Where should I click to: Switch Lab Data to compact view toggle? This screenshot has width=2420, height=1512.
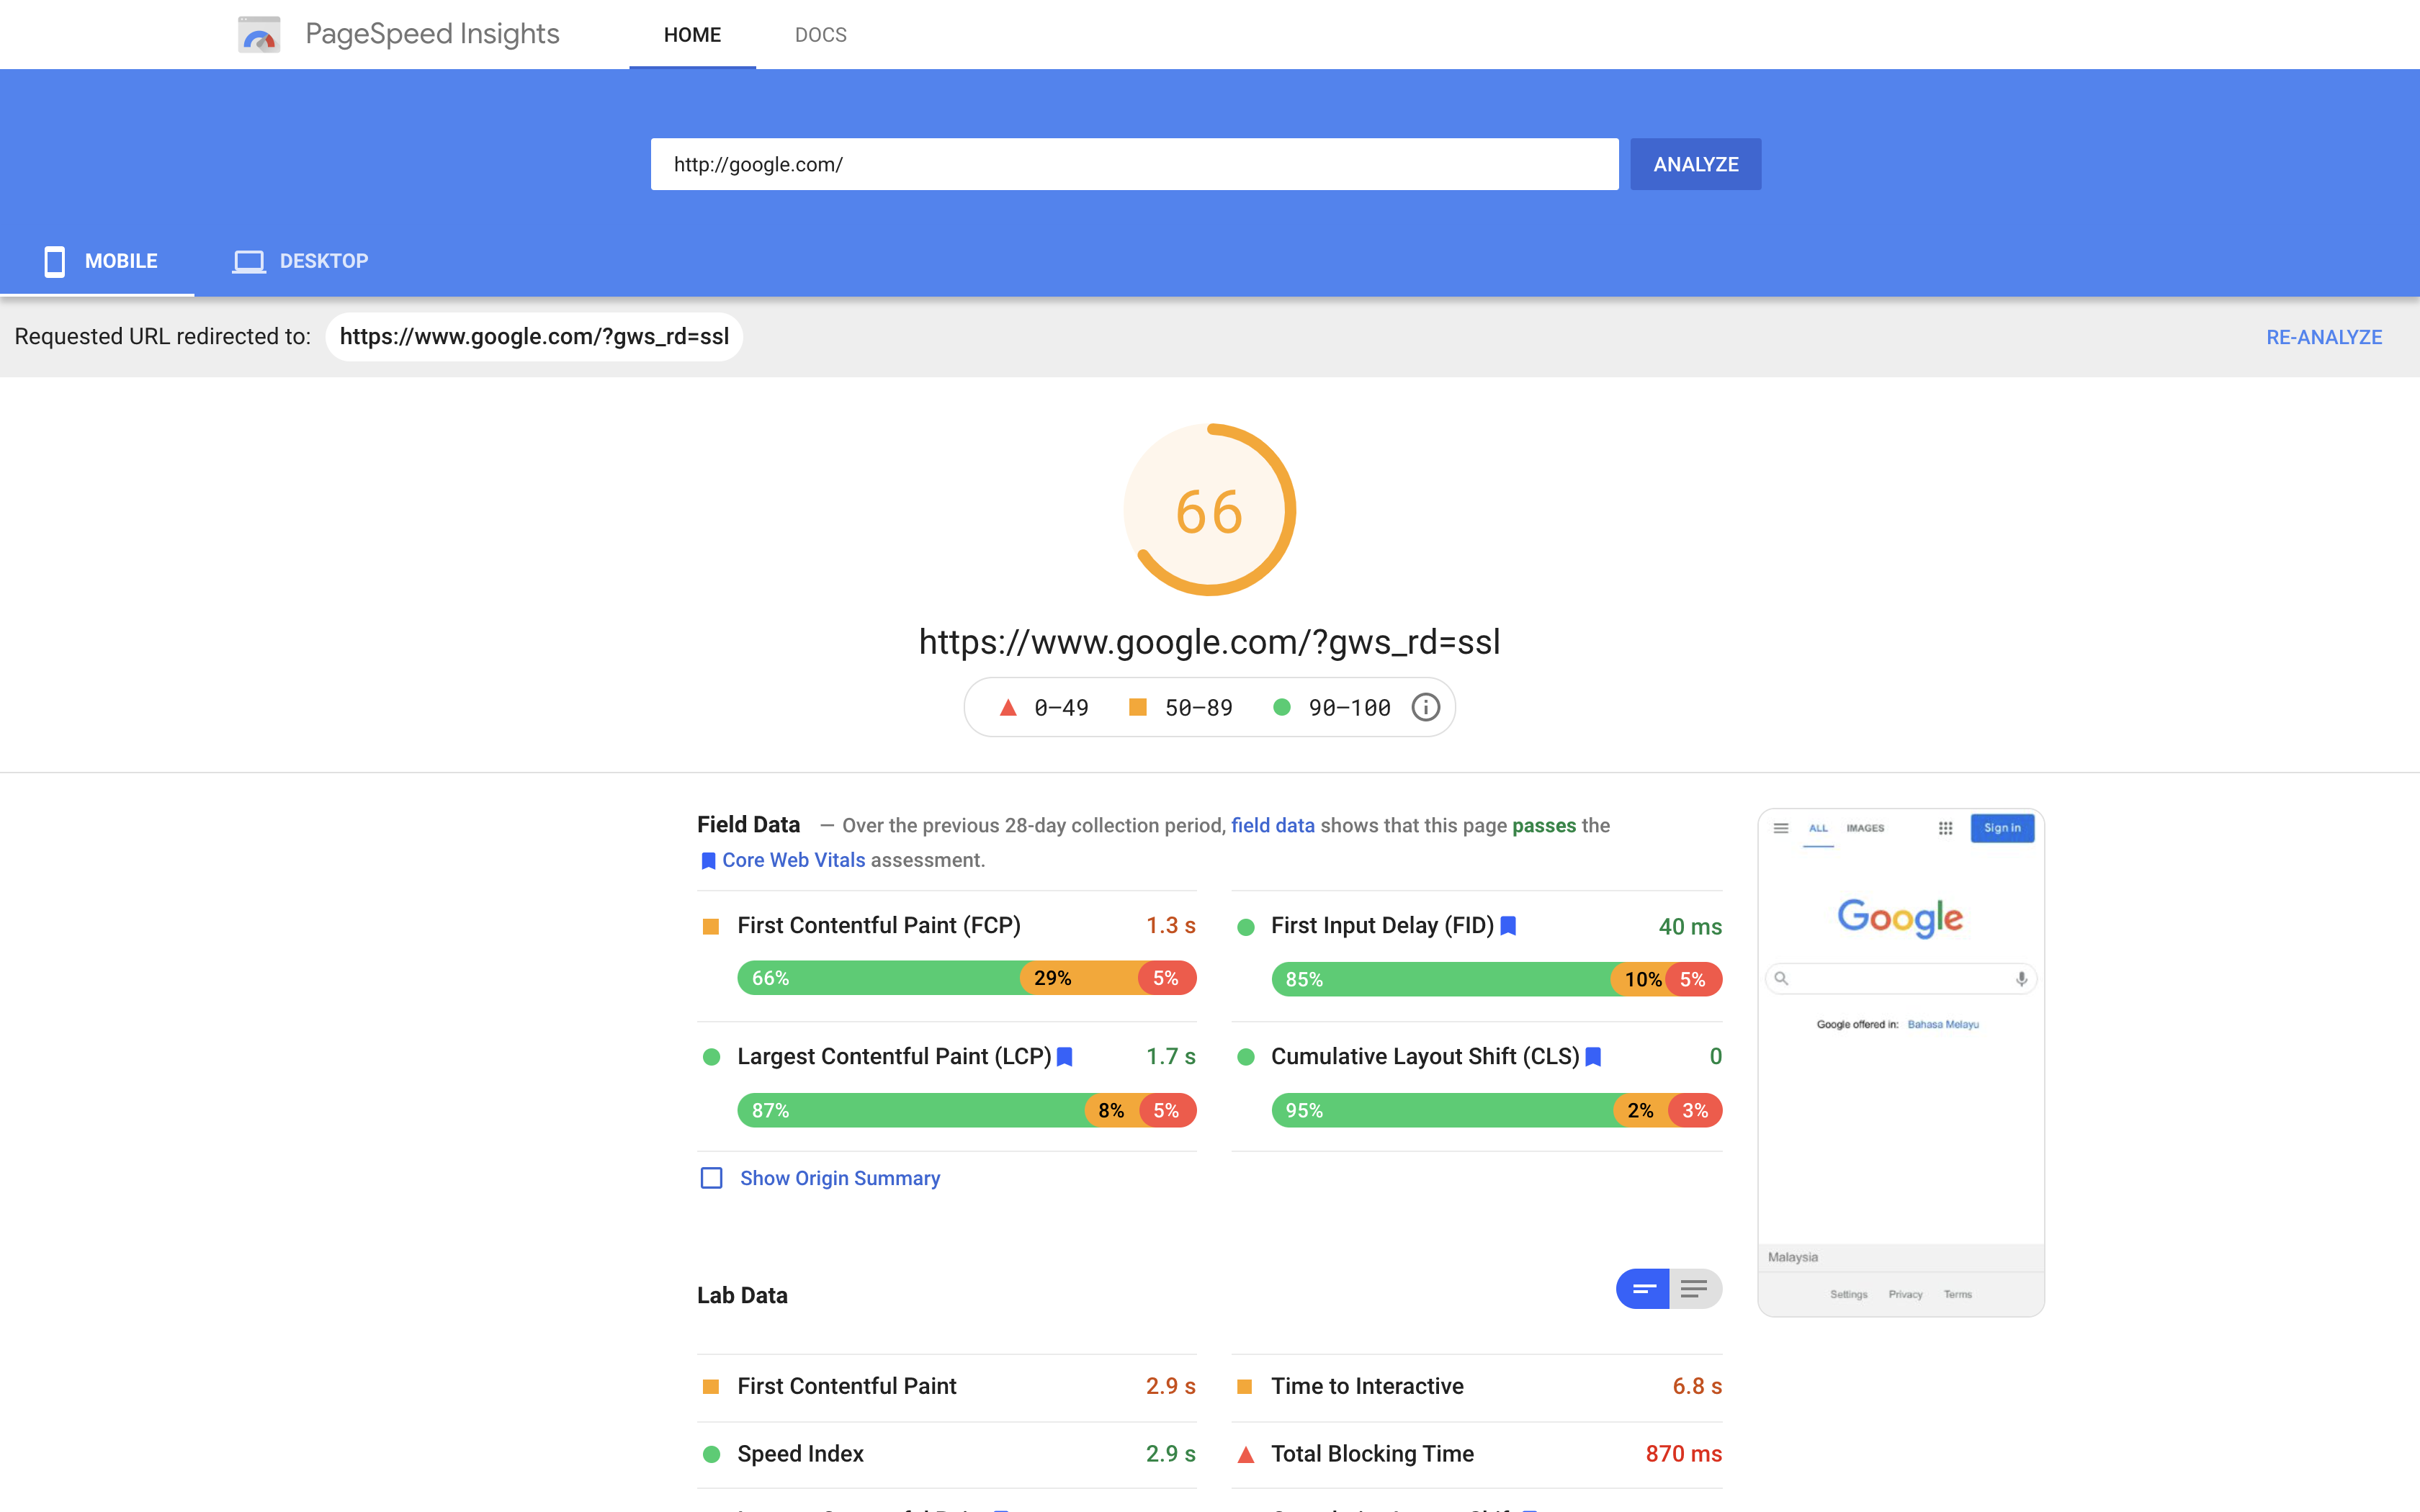pyautogui.click(x=1643, y=1289)
